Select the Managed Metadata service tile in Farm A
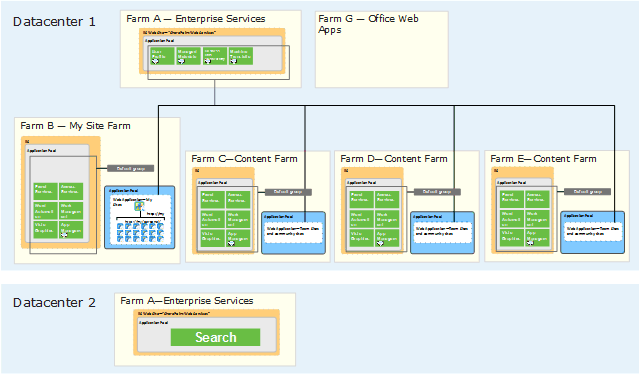 pyautogui.click(x=189, y=56)
